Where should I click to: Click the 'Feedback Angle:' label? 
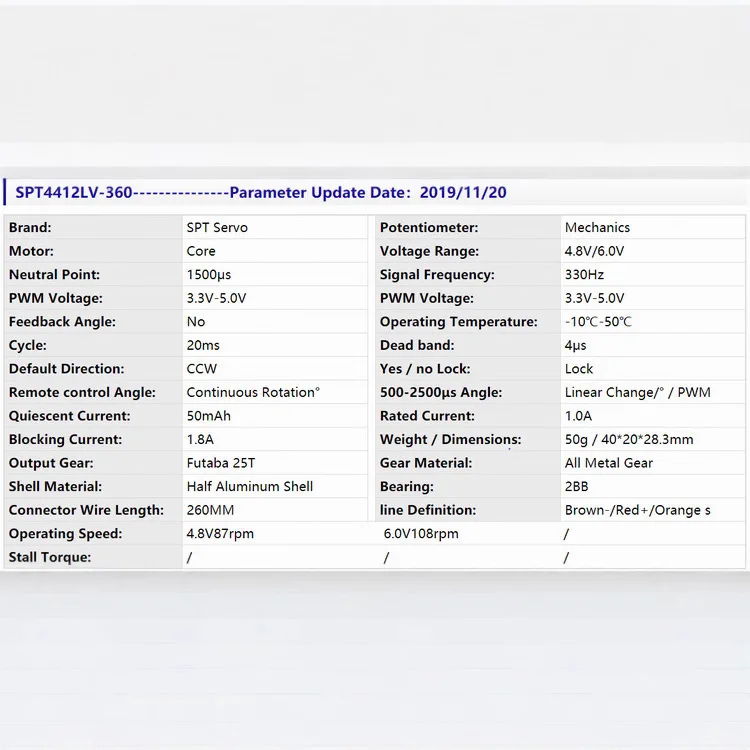[62, 321]
